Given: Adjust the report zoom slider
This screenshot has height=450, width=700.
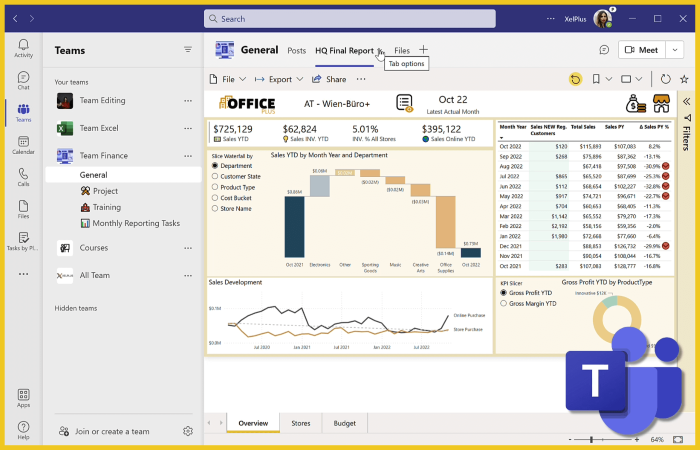Looking at the screenshot, I should coord(605,440).
